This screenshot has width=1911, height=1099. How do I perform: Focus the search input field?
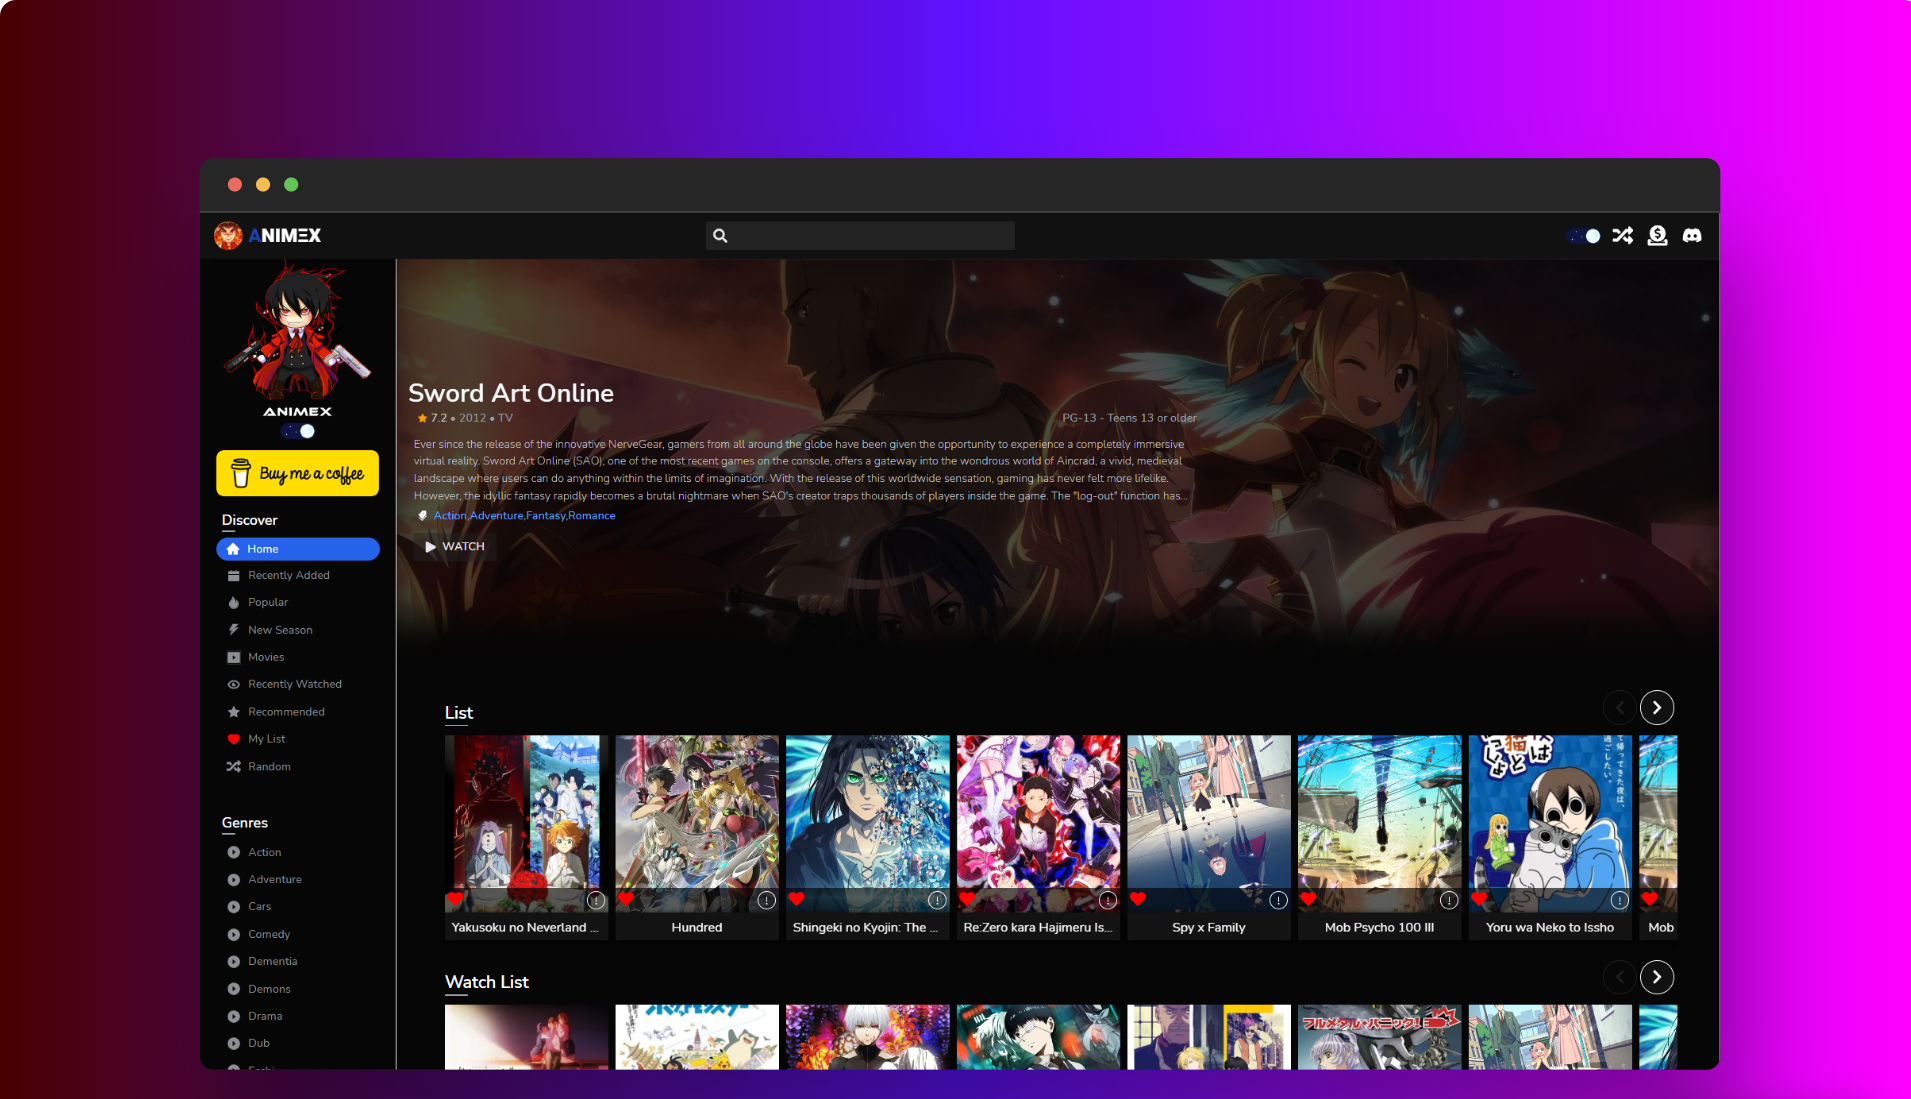click(860, 236)
